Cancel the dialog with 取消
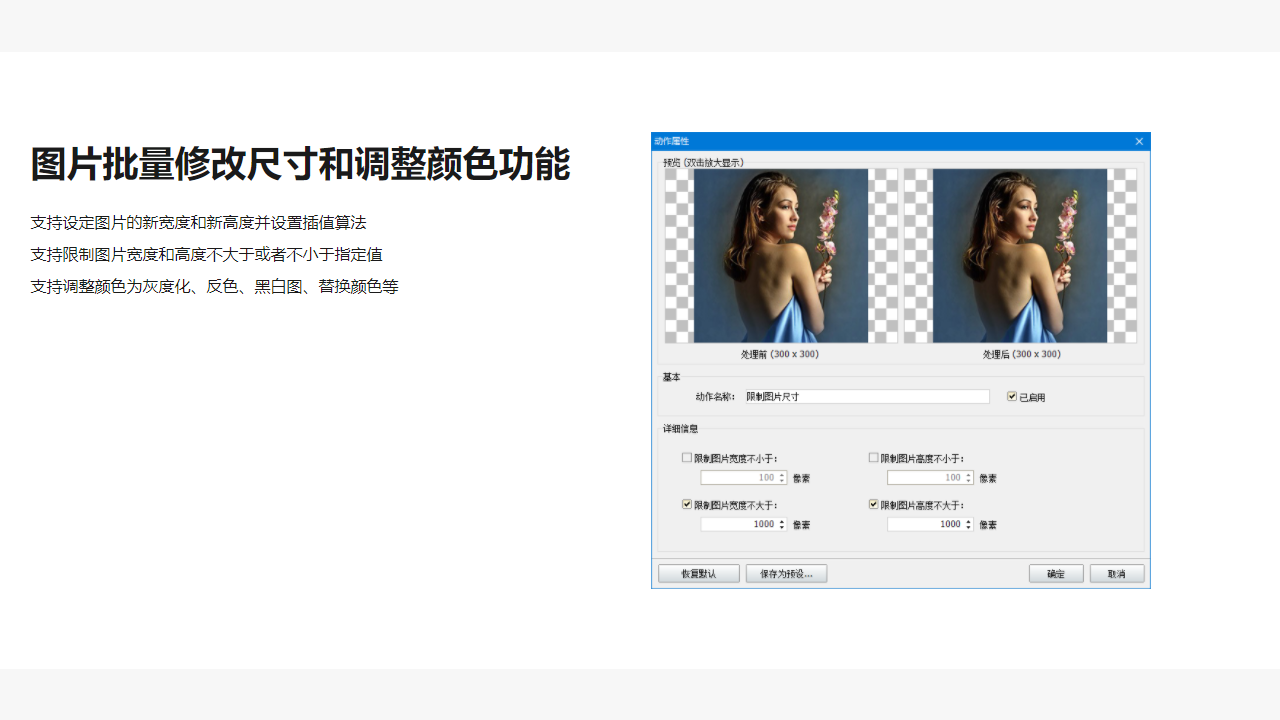The width and height of the screenshot is (1280, 720). (1117, 573)
